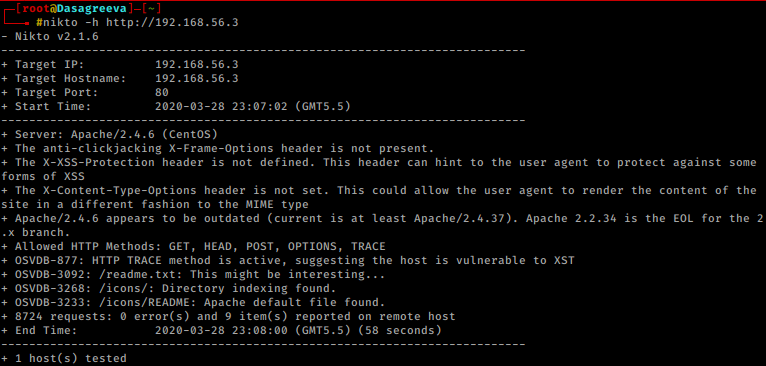Click the 8724 requests summary line
This screenshot has width=766, height=366.
point(228,317)
